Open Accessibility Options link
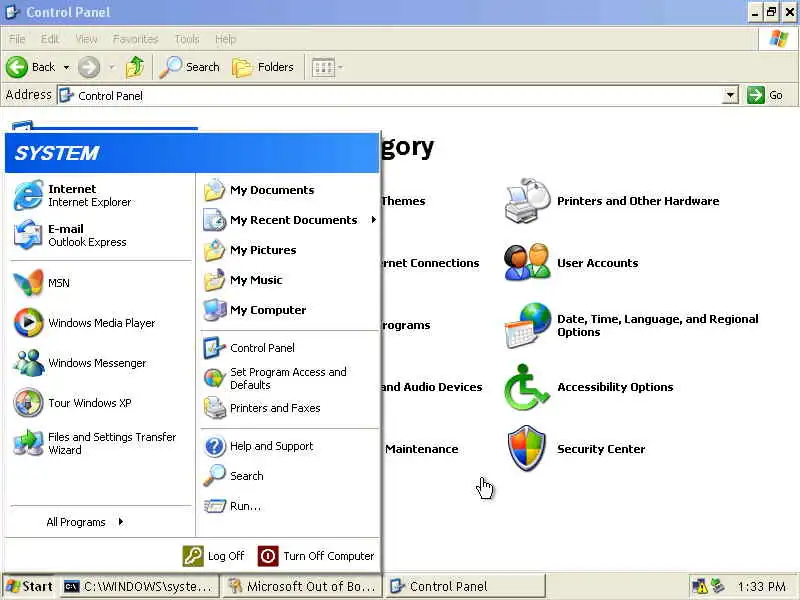The height and width of the screenshot is (600, 800). click(x=615, y=387)
